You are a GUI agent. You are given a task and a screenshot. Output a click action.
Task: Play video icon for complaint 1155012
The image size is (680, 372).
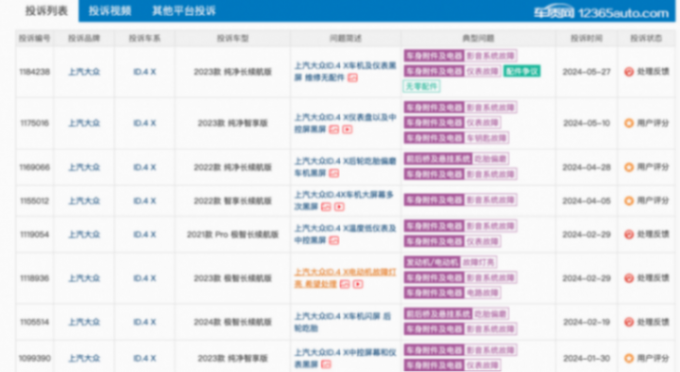coord(340,207)
